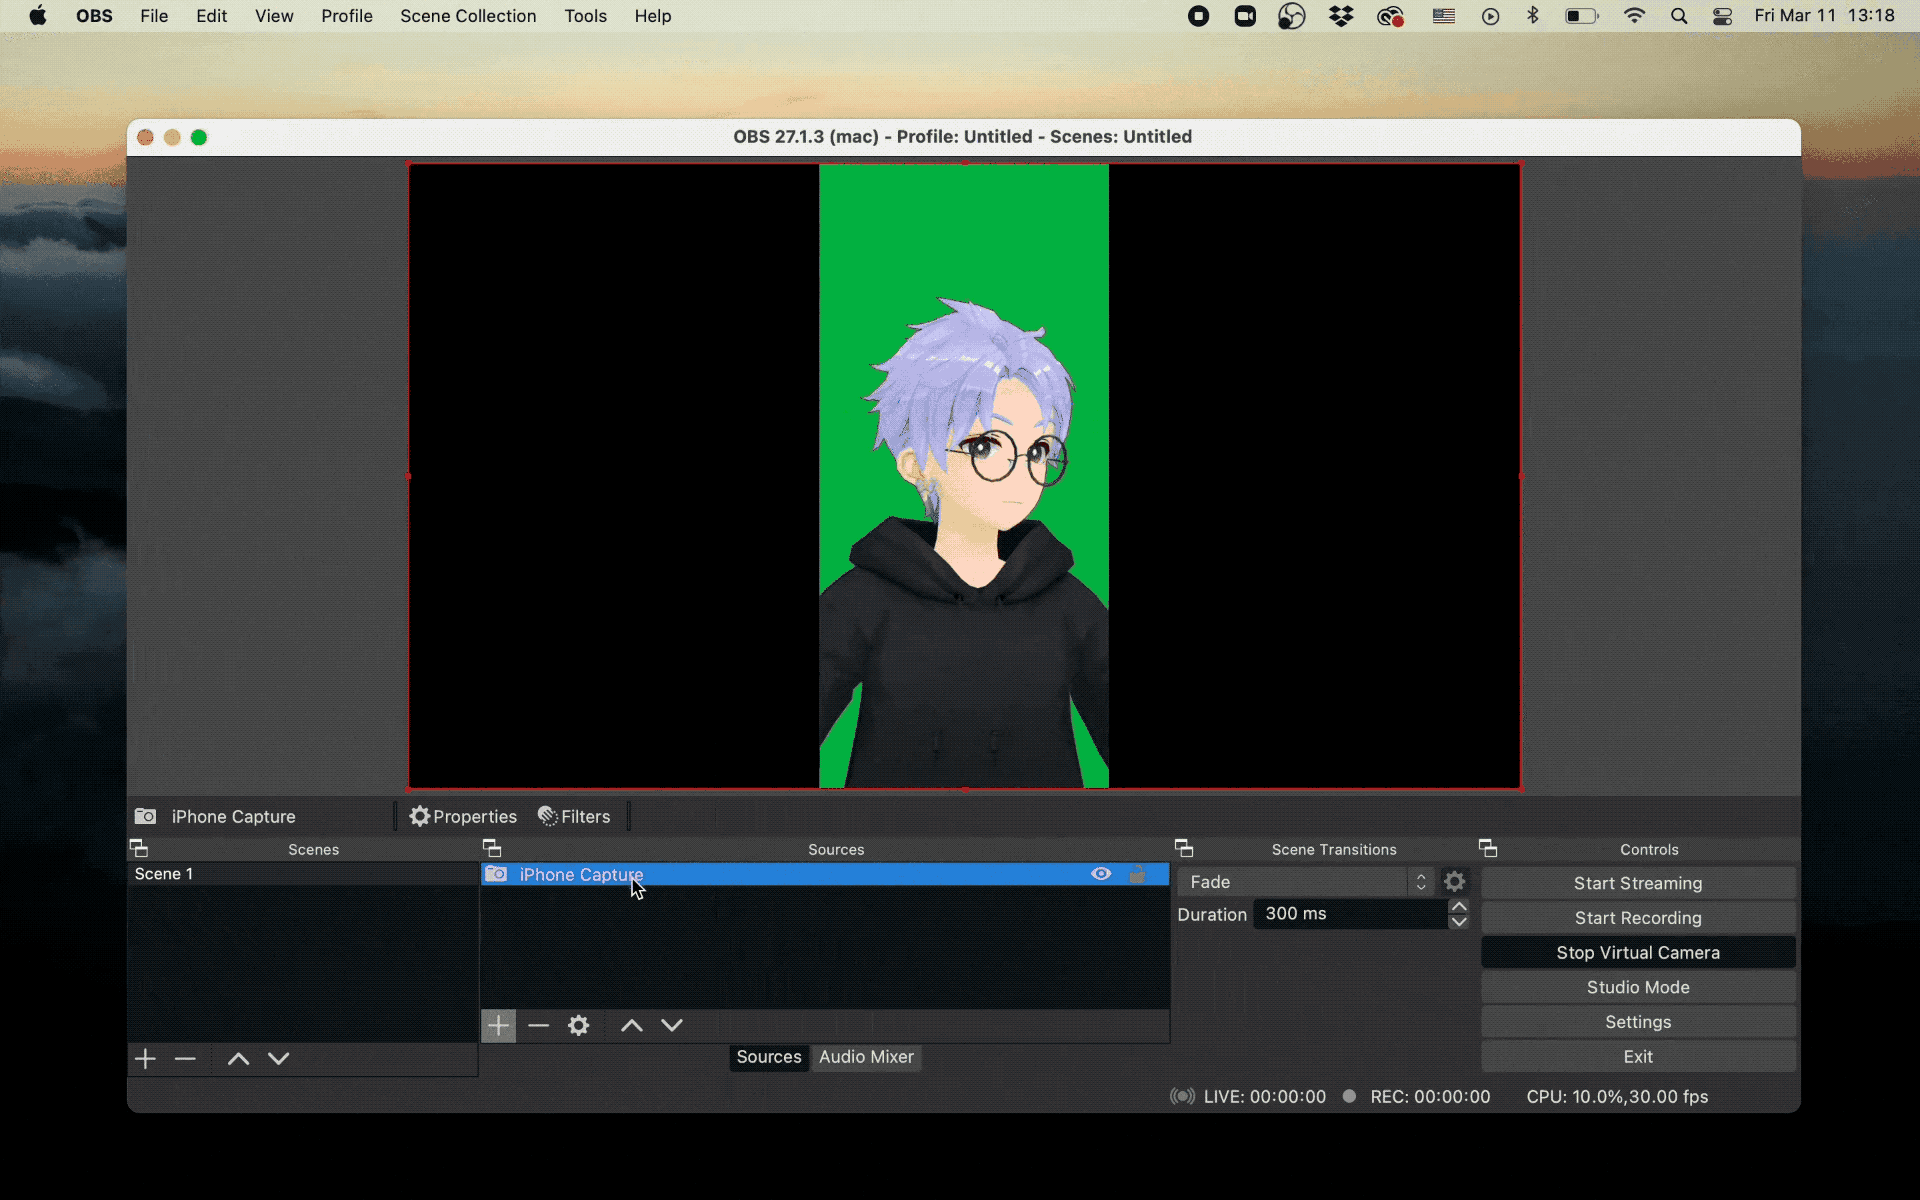The width and height of the screenshot is (1920, 1200).
Task: Hide the iPhone Capture source
Action: tap(1101, 874)
